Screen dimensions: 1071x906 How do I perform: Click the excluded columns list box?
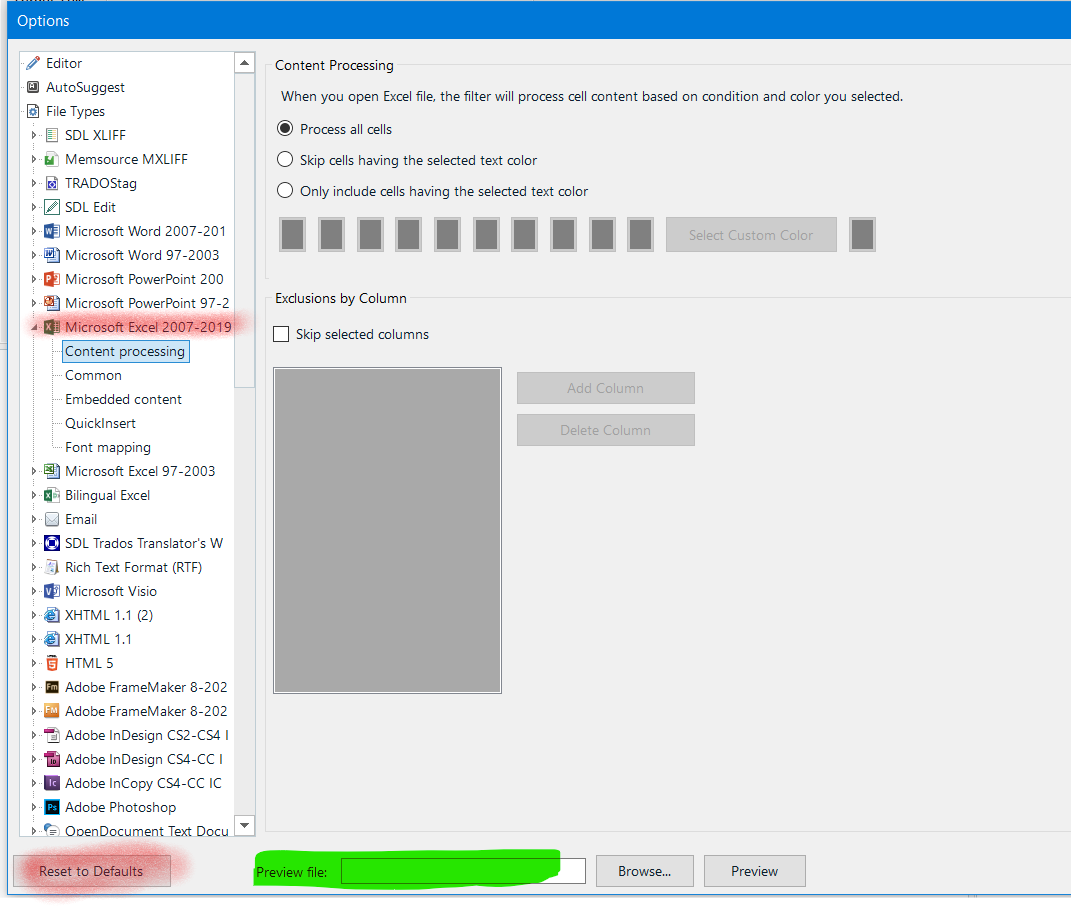pos(387,530)
